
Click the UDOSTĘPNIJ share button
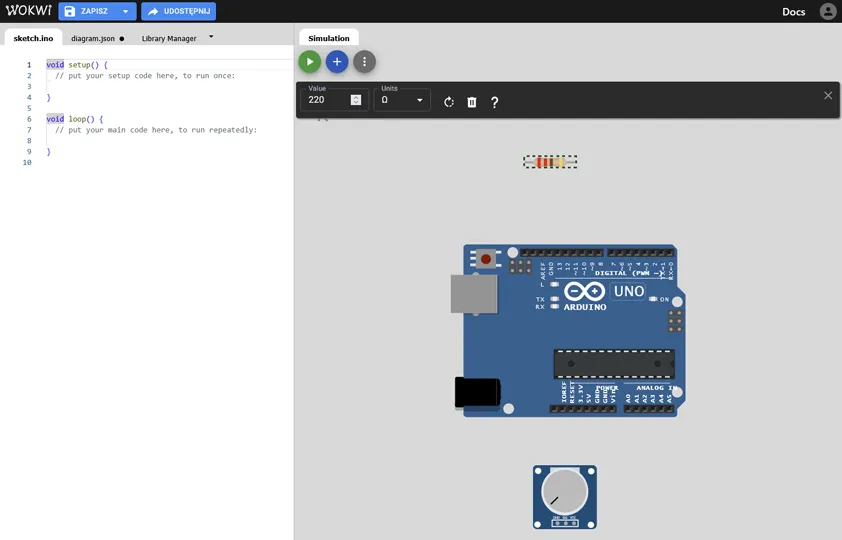pos(179,11)
